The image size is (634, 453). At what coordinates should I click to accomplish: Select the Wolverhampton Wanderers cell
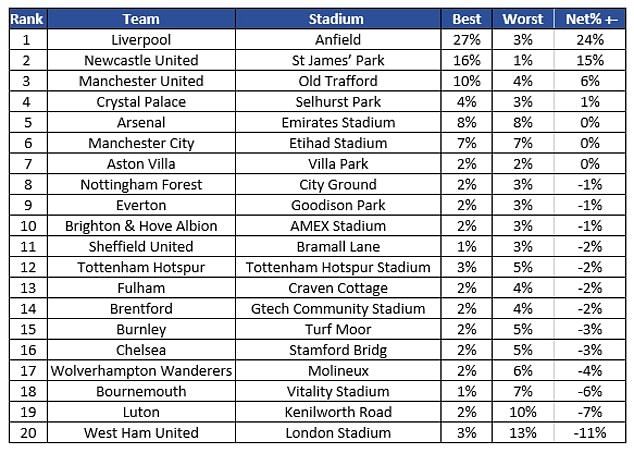point(140,371)
